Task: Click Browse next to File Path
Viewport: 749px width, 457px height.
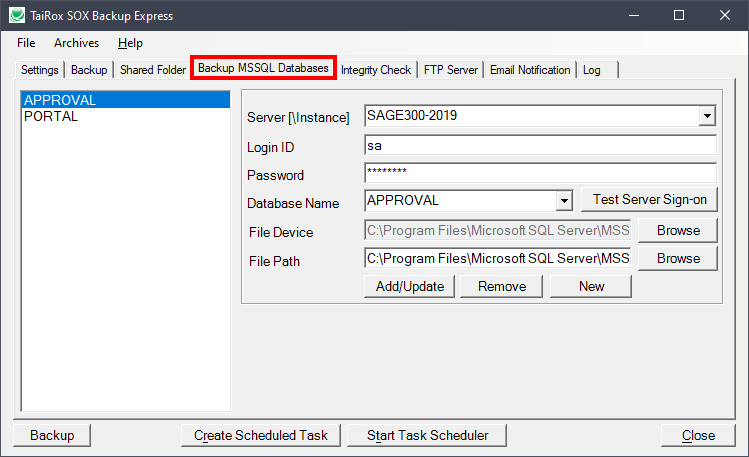Action: (678, 258)
